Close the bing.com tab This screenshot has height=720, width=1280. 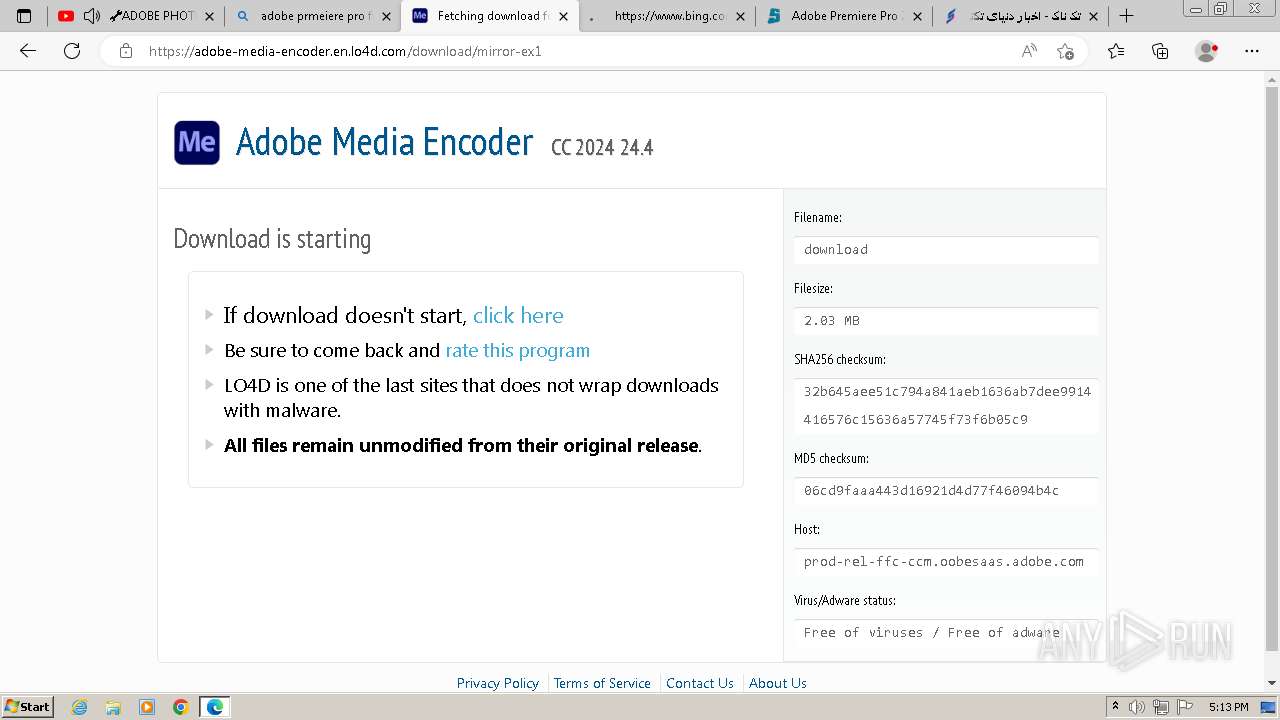pyautogui.click(x=740, y=16)
